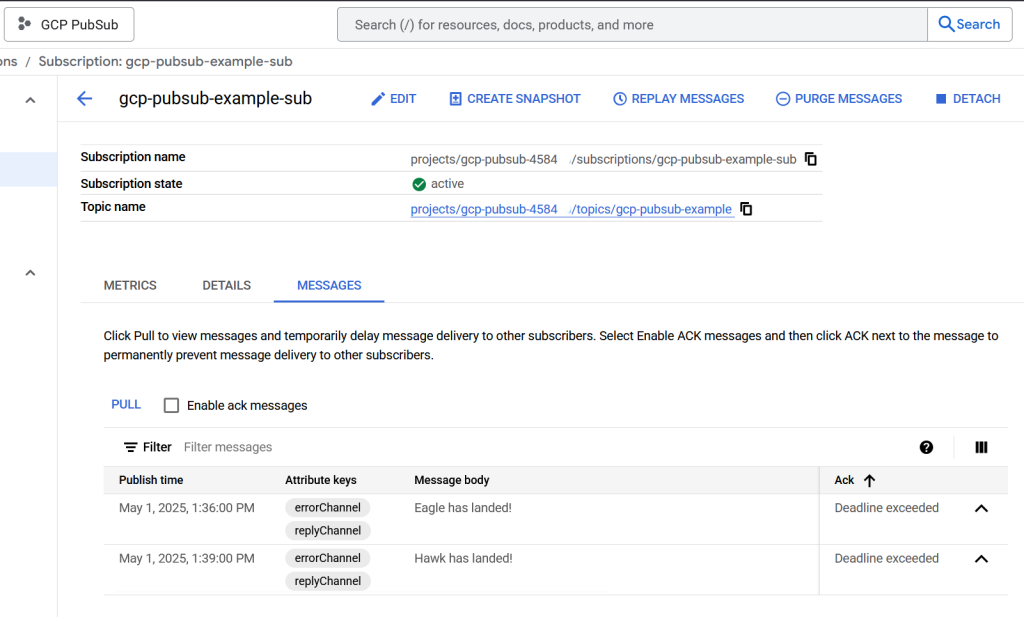Click the GCP PubSub project selector
This screenshot has height=617, width=1024.
(x=69, y=24)
